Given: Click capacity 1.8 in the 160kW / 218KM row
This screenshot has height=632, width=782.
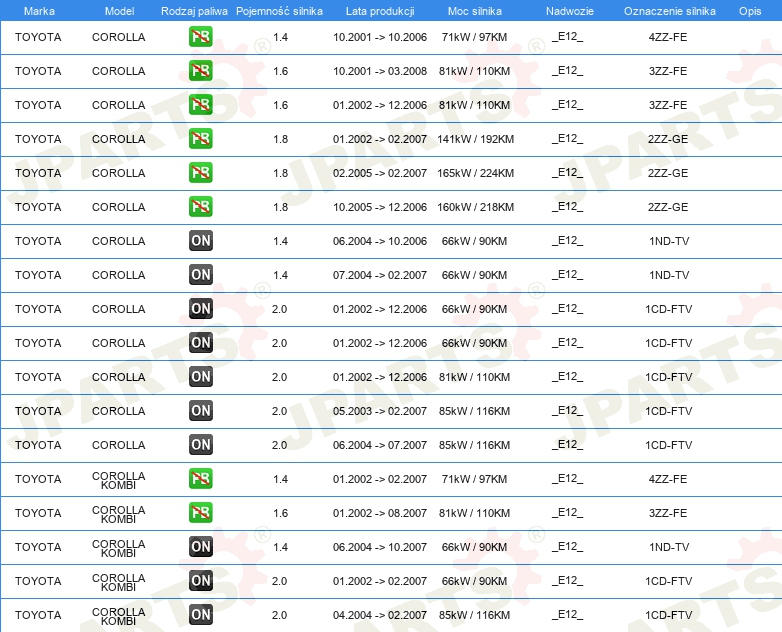Looking at the screenshot, I should click(280, 207).
